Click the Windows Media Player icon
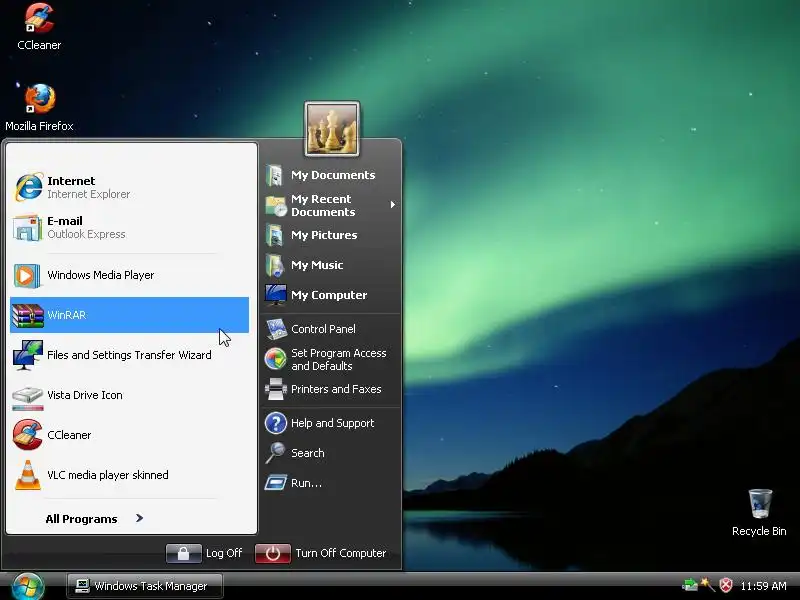 click(x=27, y=276)
